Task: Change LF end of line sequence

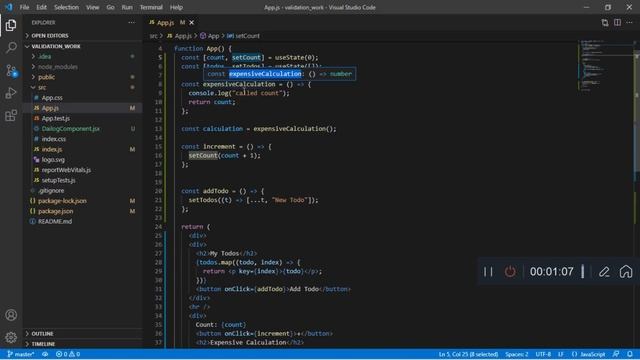Action: point(561,354)
